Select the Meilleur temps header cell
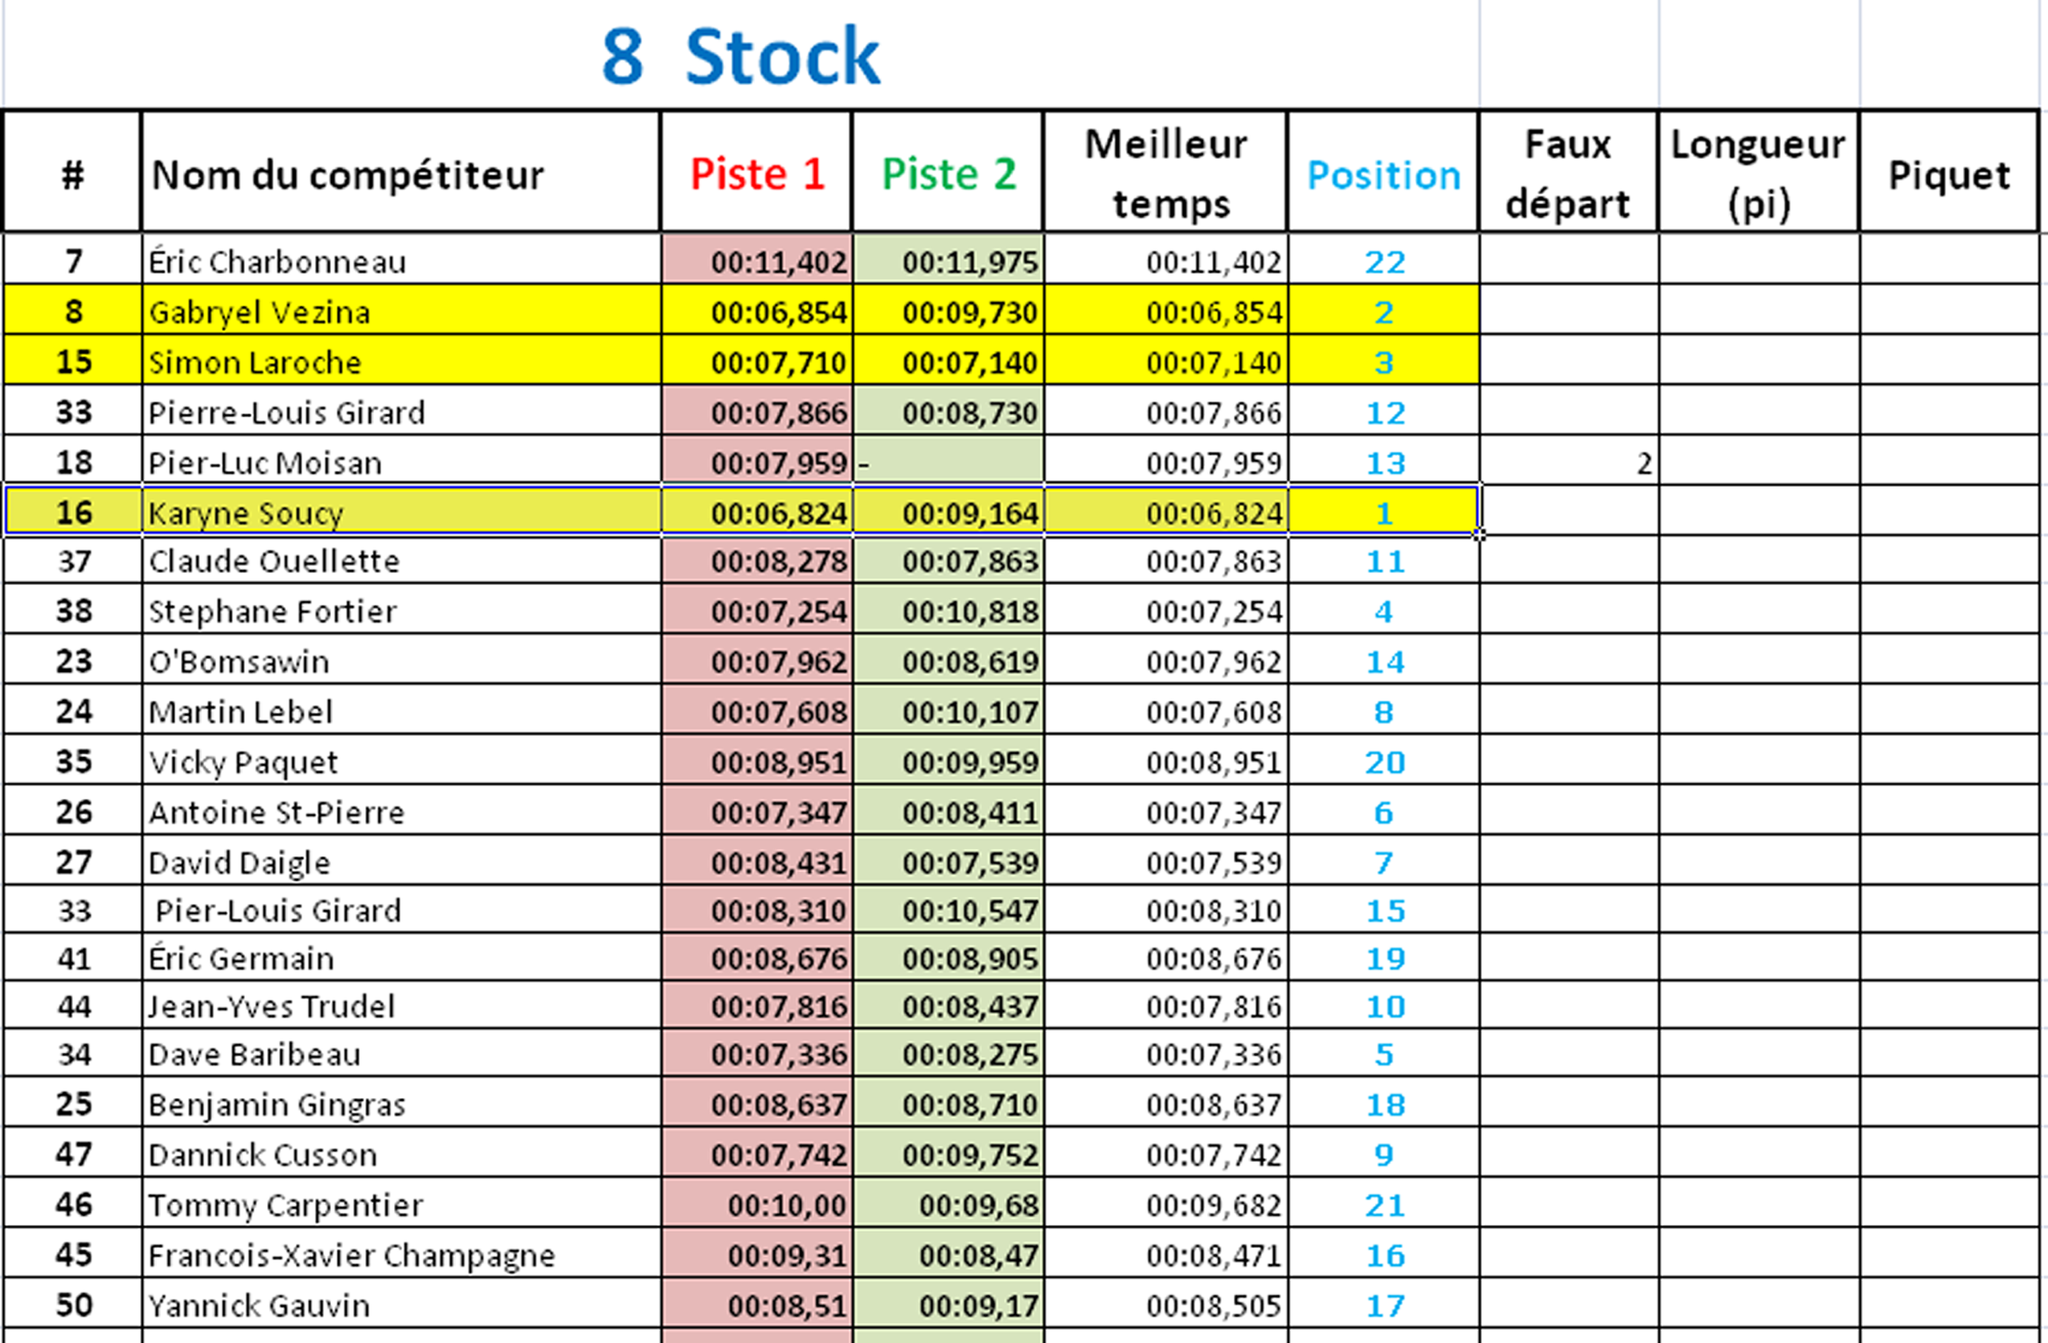Image resolution: width=2048 pixels, height=1343 pixels. click(x=1166, y=172)
